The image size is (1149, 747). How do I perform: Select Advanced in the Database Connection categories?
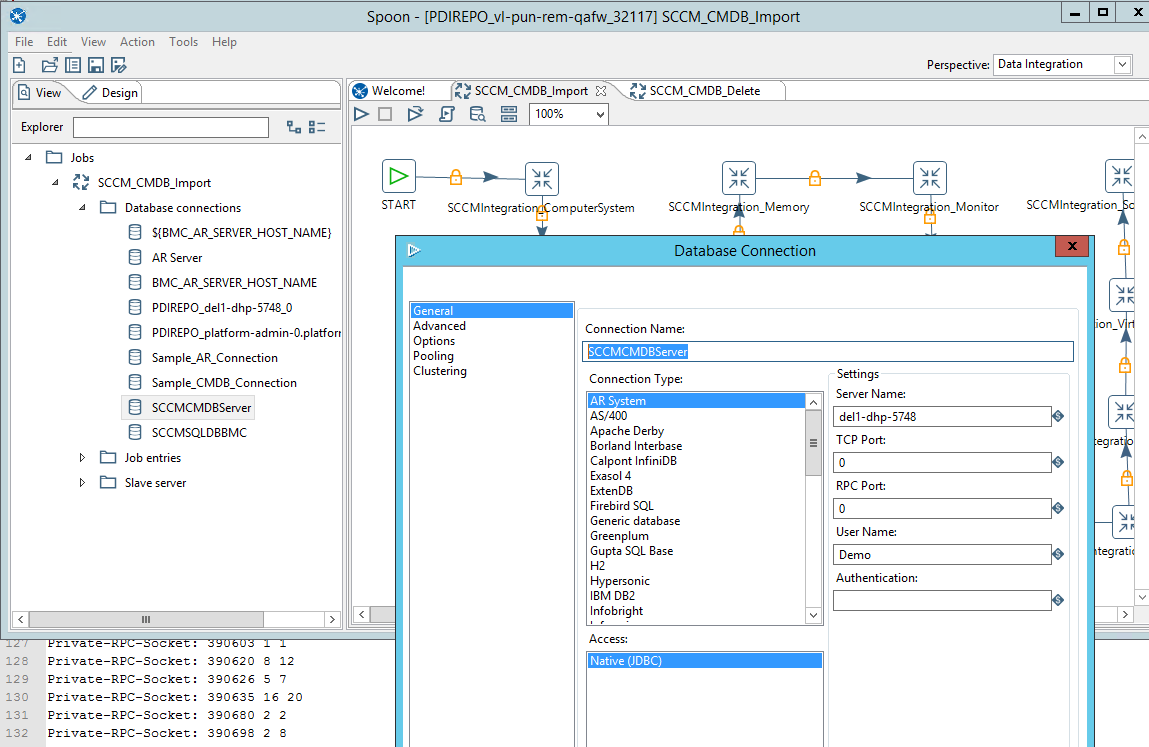(439, 326)
